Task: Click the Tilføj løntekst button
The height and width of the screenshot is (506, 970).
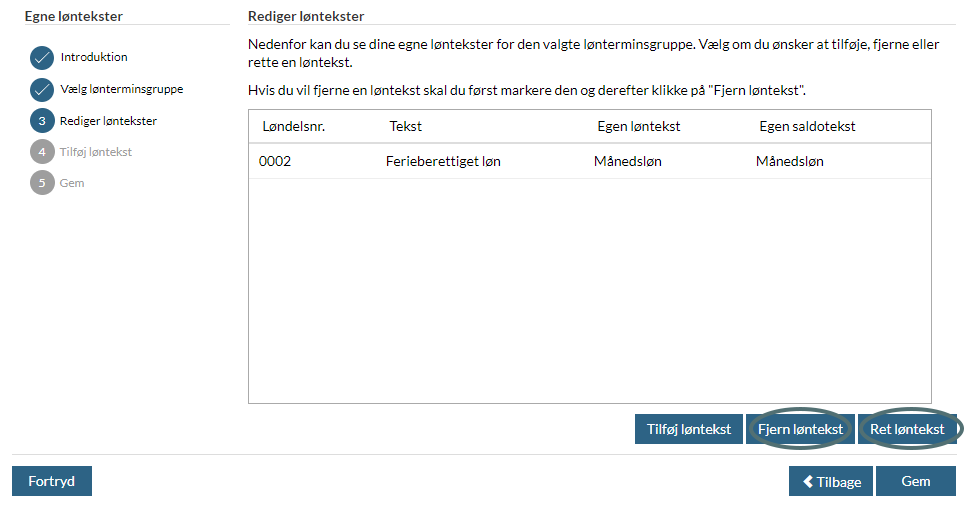Action: click(689, 429)
